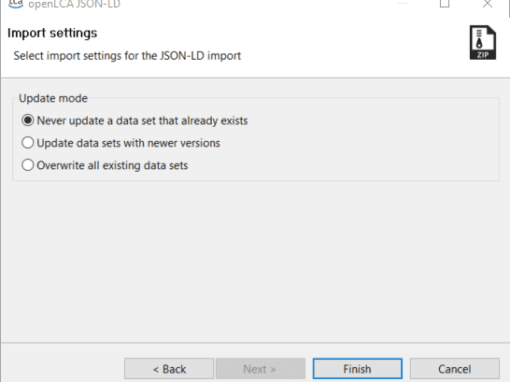Screen dimensions: 510x382
Task: Click the openLCA logo in title bar
Action: (x=15, y=4)
